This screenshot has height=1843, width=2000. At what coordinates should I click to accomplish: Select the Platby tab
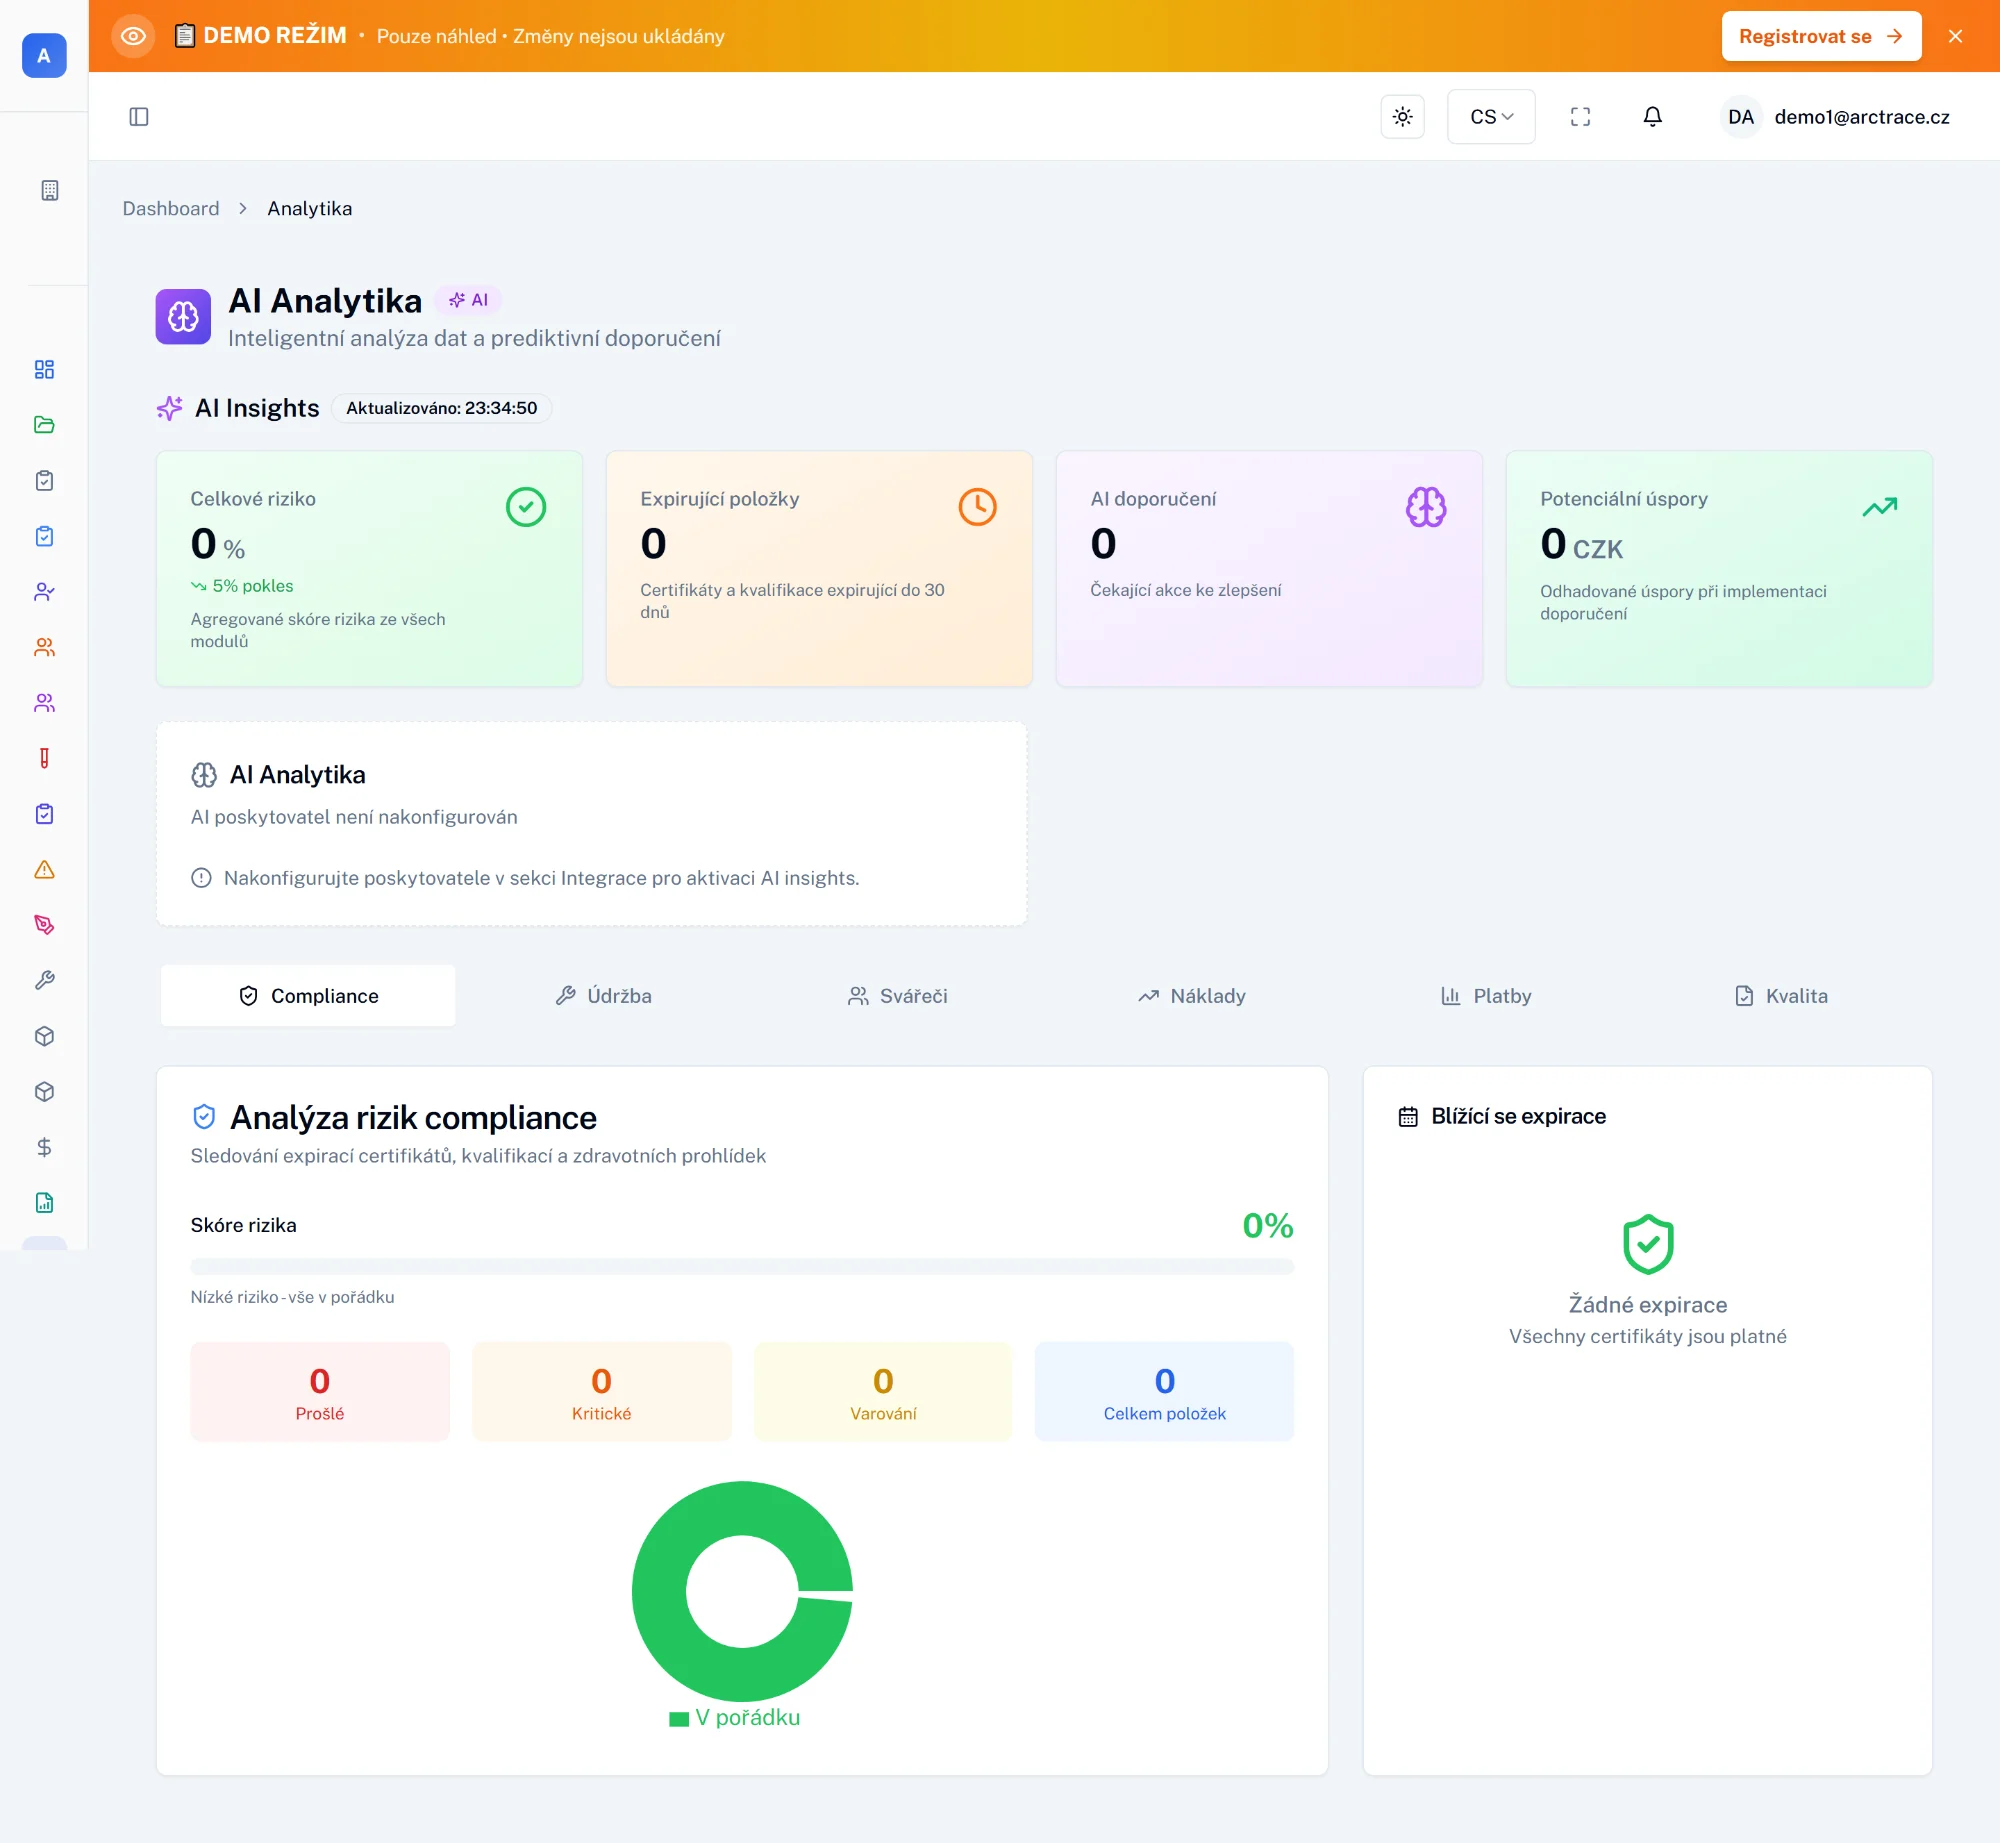coord(1486,995)
